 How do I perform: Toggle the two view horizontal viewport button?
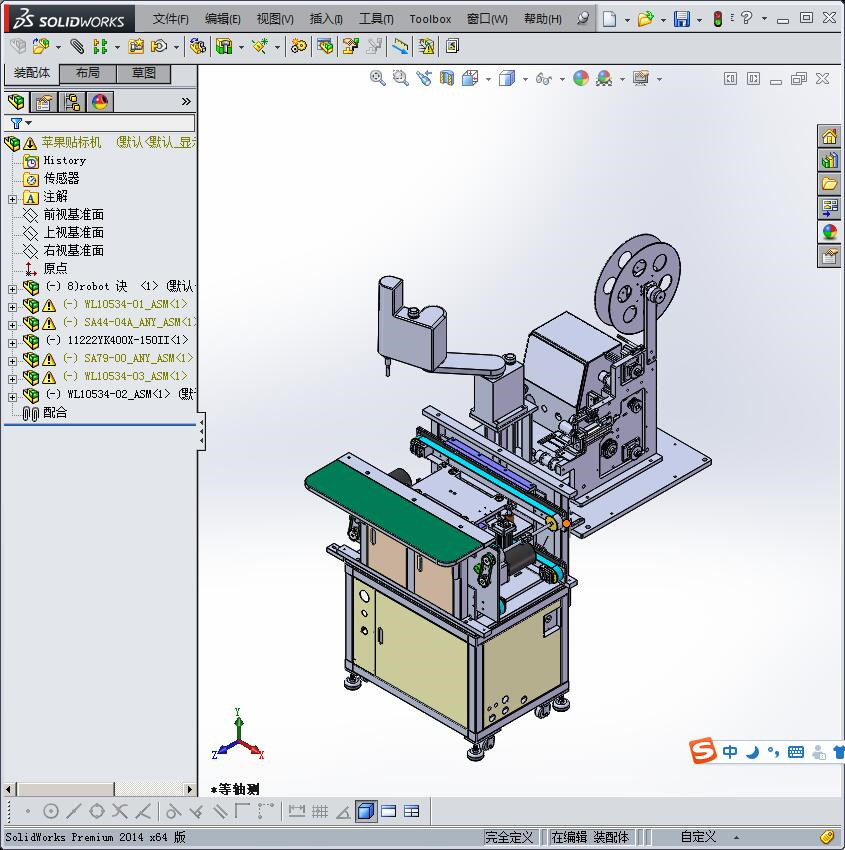click(389, 811)
